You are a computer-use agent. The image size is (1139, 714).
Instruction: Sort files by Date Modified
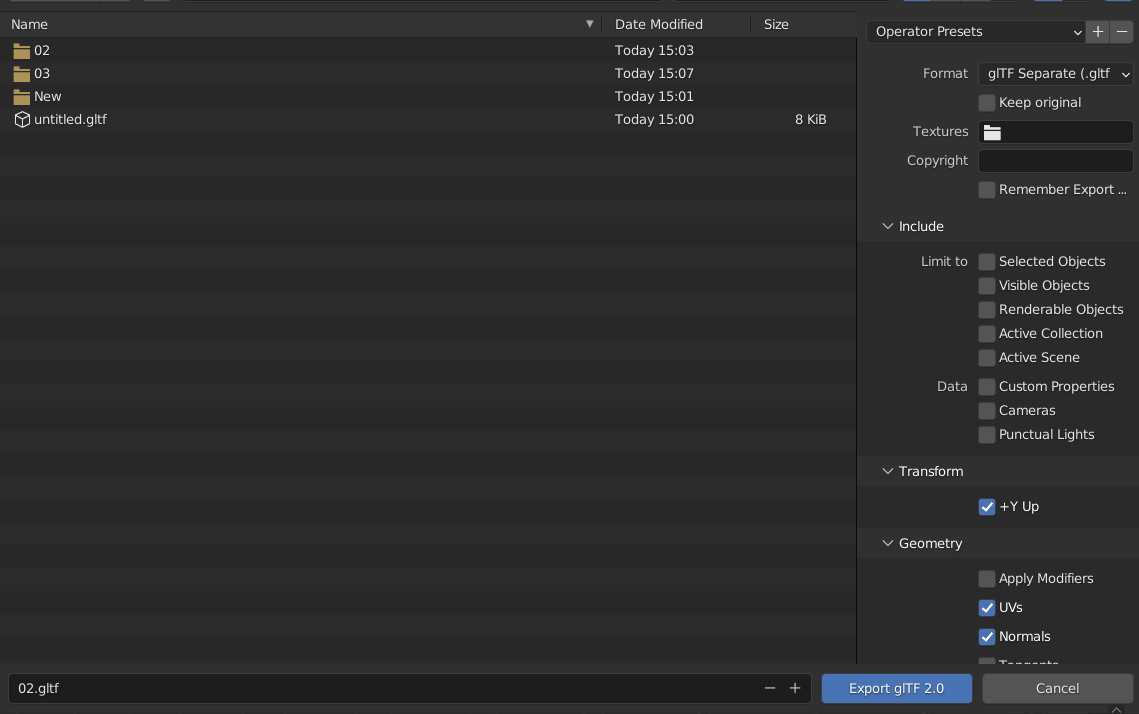659,23
